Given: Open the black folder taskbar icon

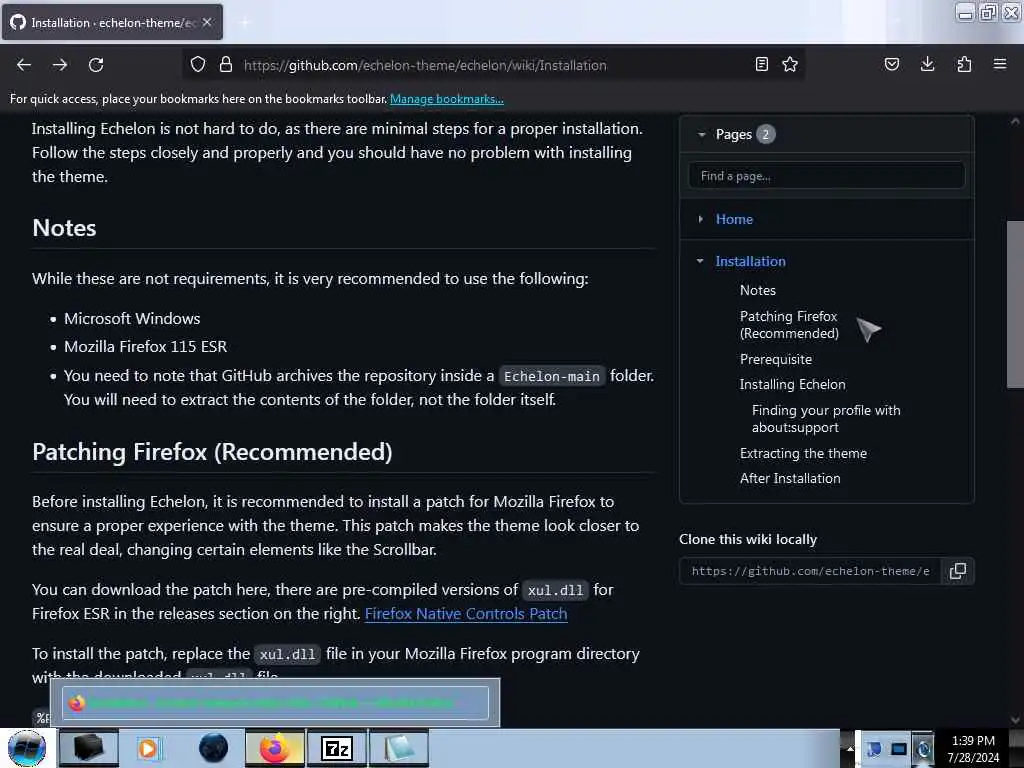Looking at the screenshot, I should 89,748.
